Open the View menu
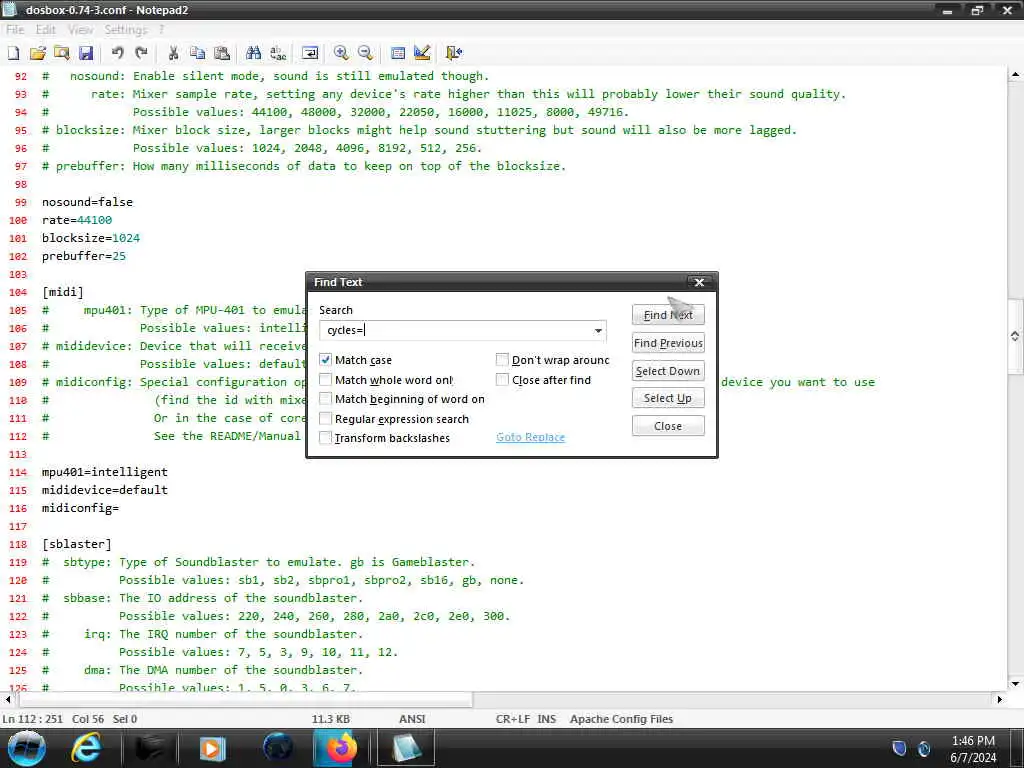 pos(80,29)
